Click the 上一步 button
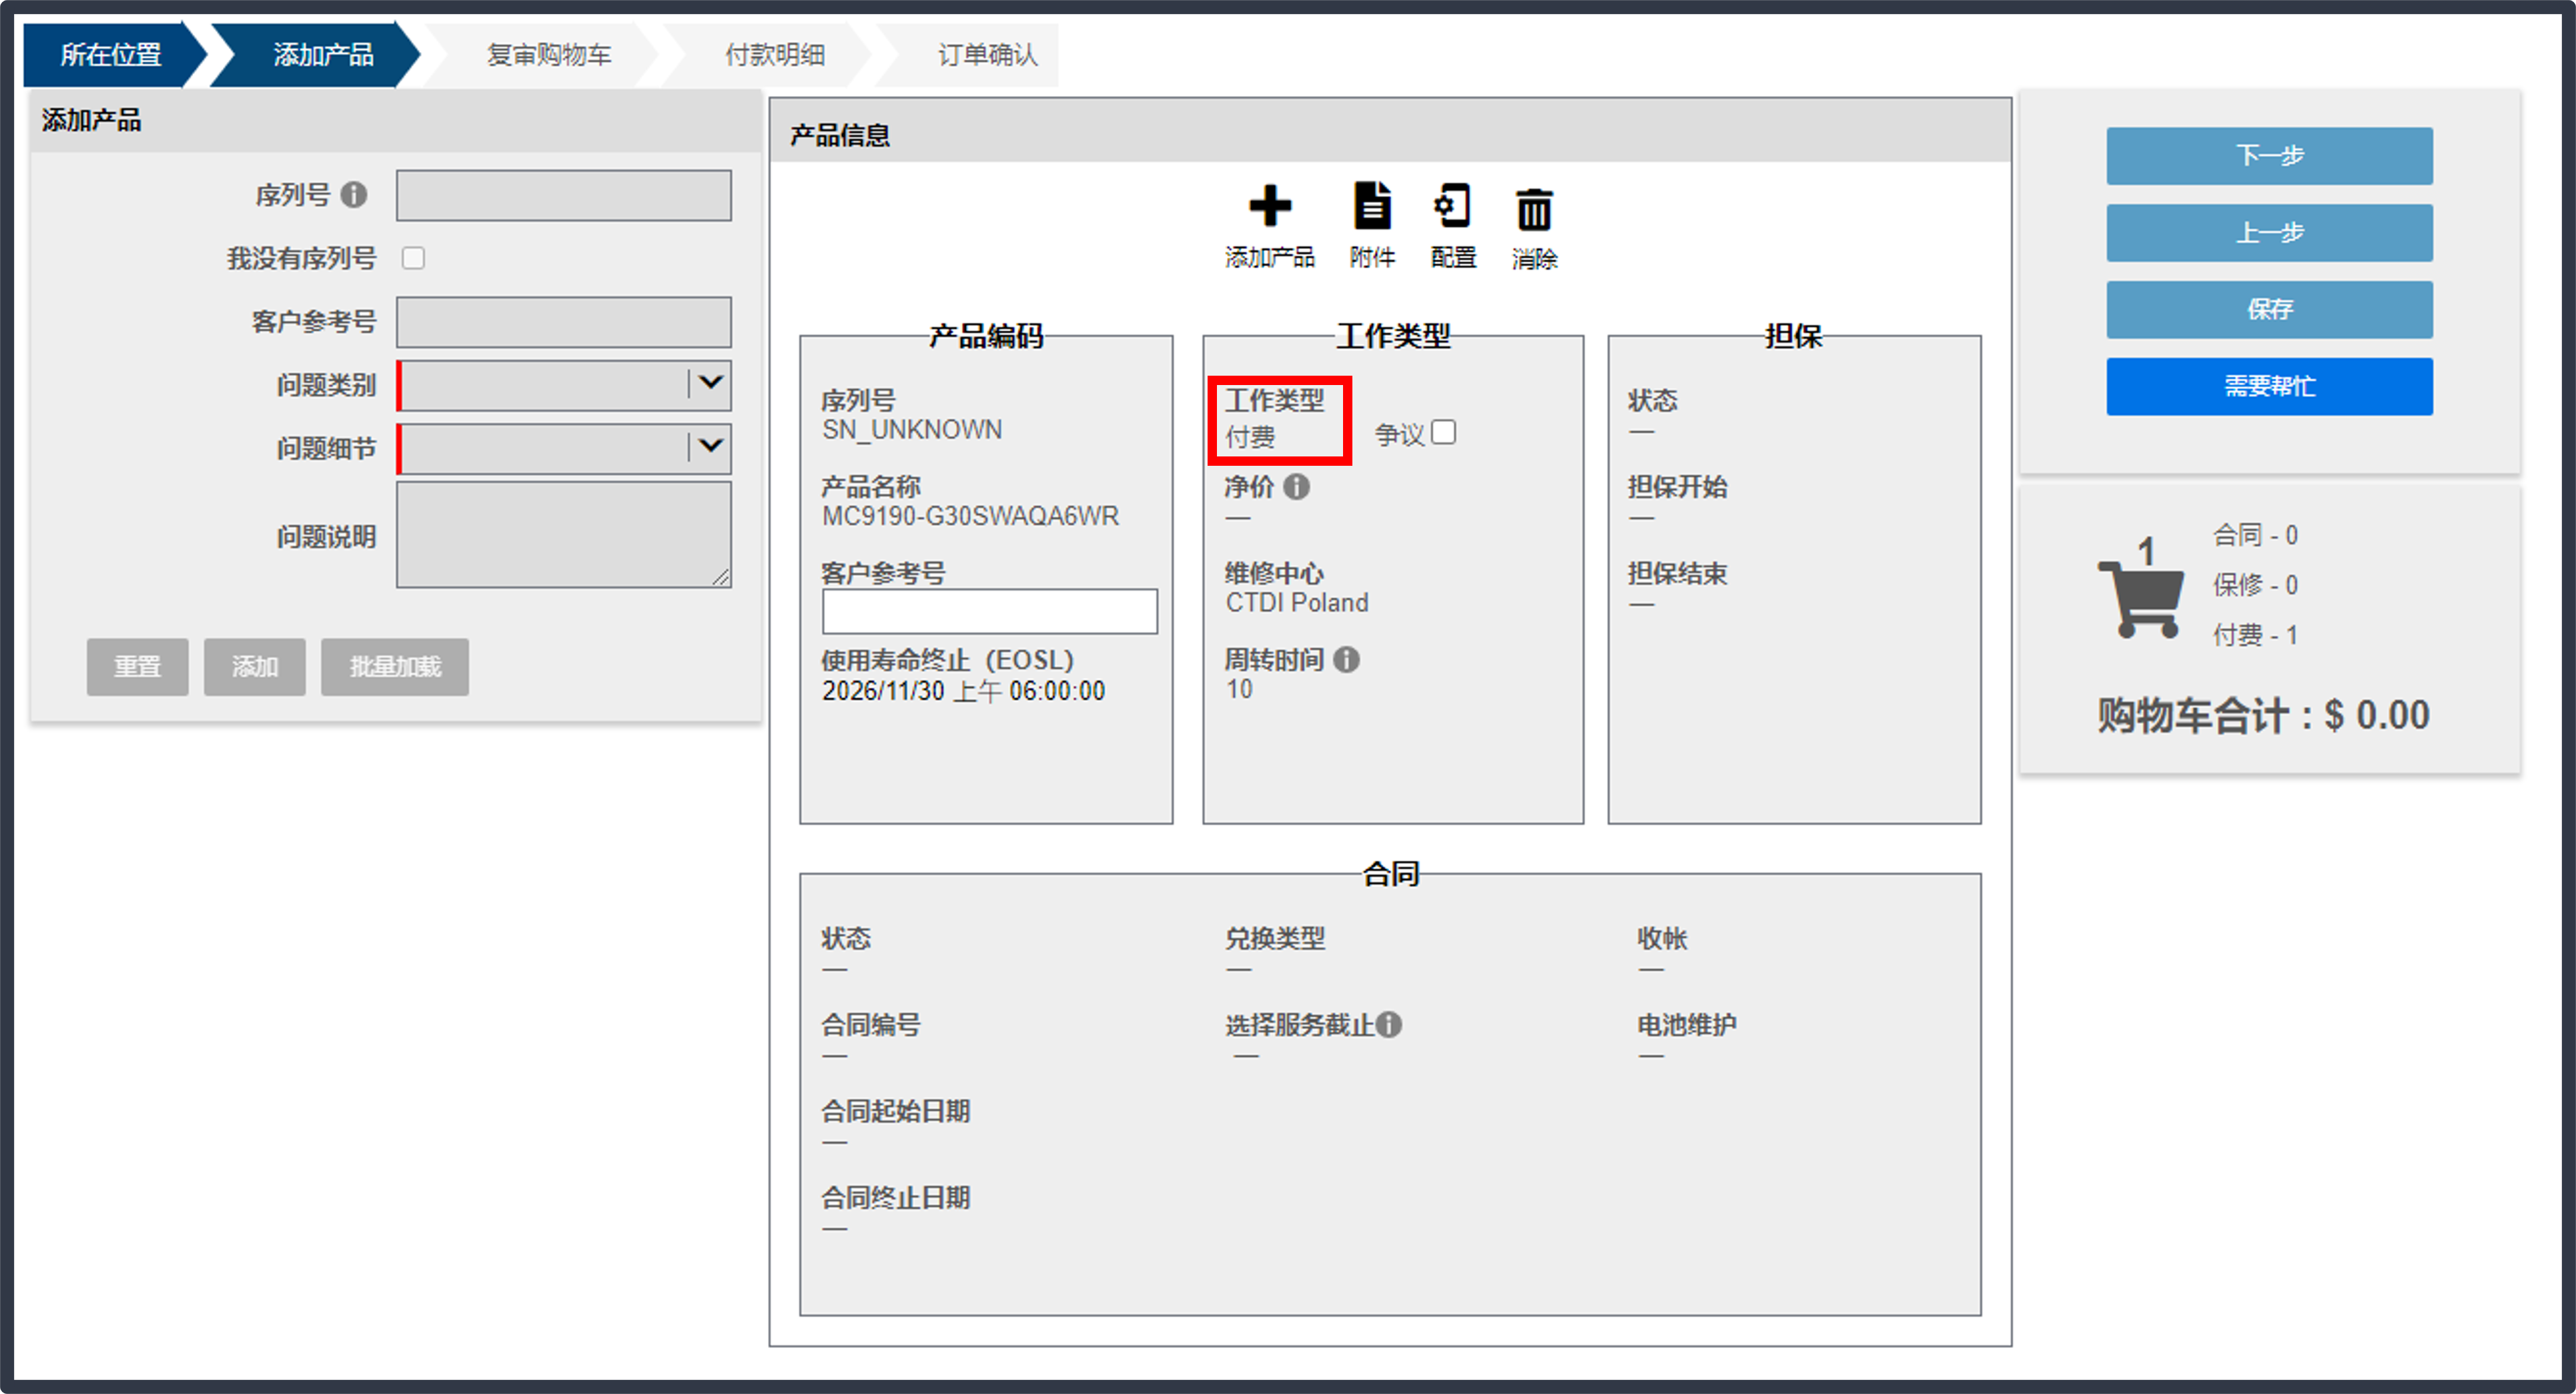Screen dimensions: 2576x1394 tap(2269, 233)
